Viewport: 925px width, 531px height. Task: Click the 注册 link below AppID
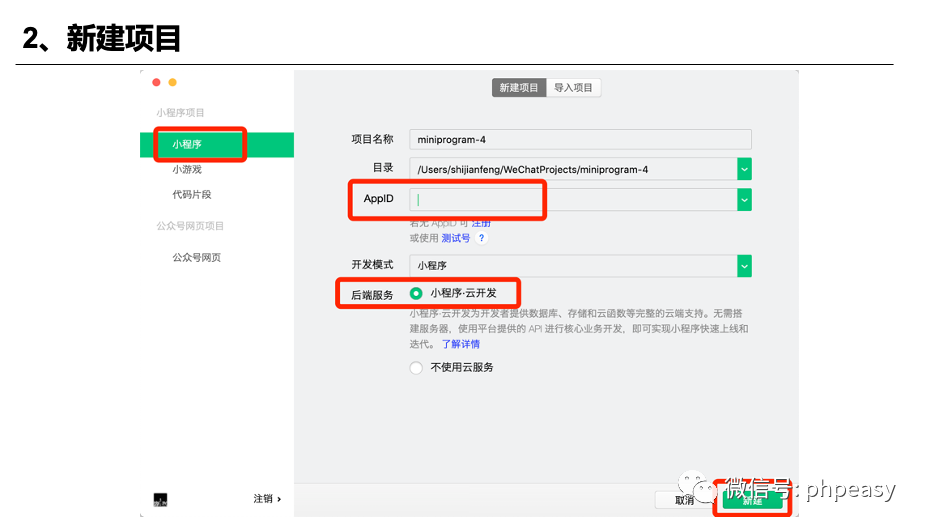click(481, 223)
